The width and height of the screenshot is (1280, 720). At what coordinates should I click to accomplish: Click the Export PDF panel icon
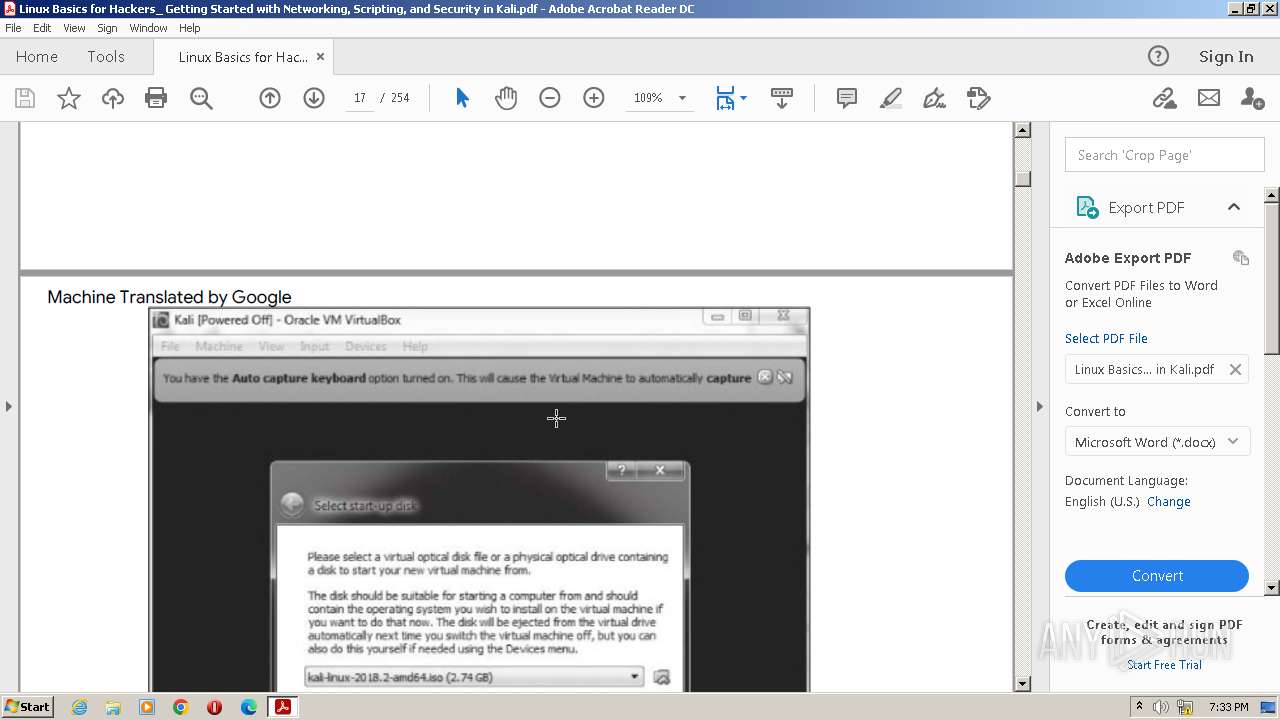pyautogui.click(x=1087, y=207)
